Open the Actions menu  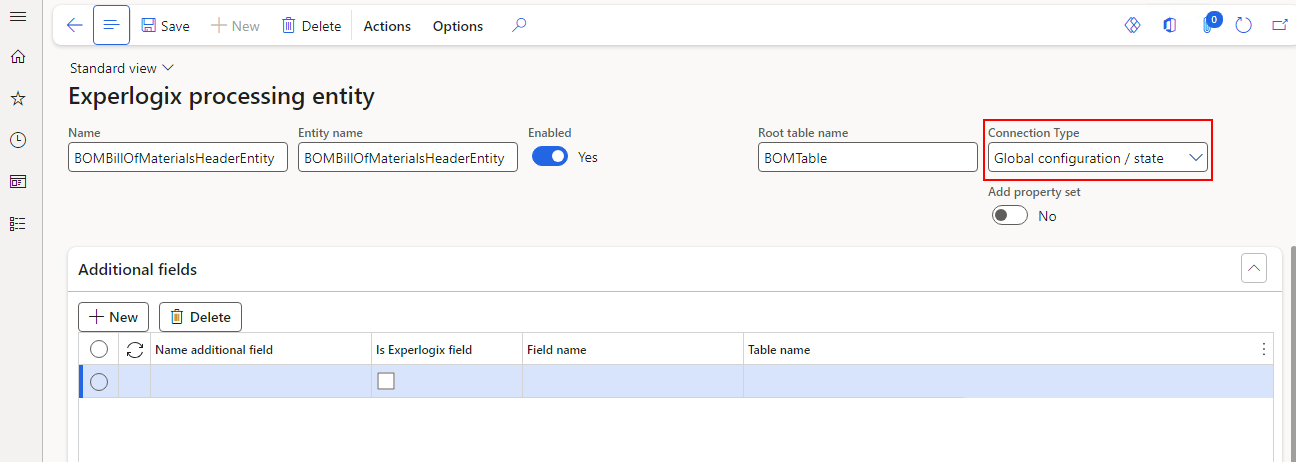[x=387, y=26]
